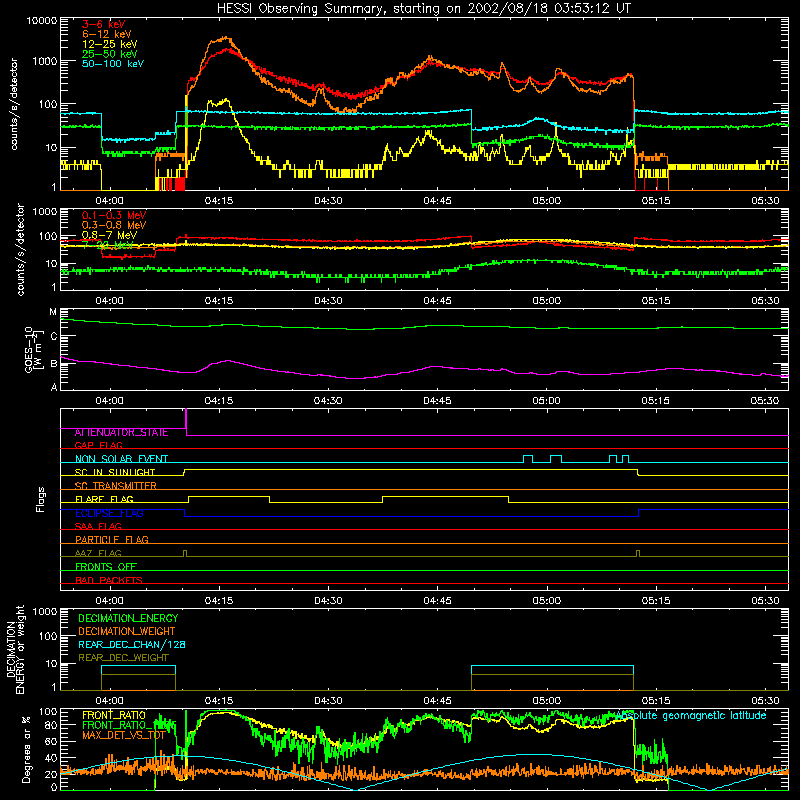Select the PARTICLE_FLAG label

coord(112,540)
